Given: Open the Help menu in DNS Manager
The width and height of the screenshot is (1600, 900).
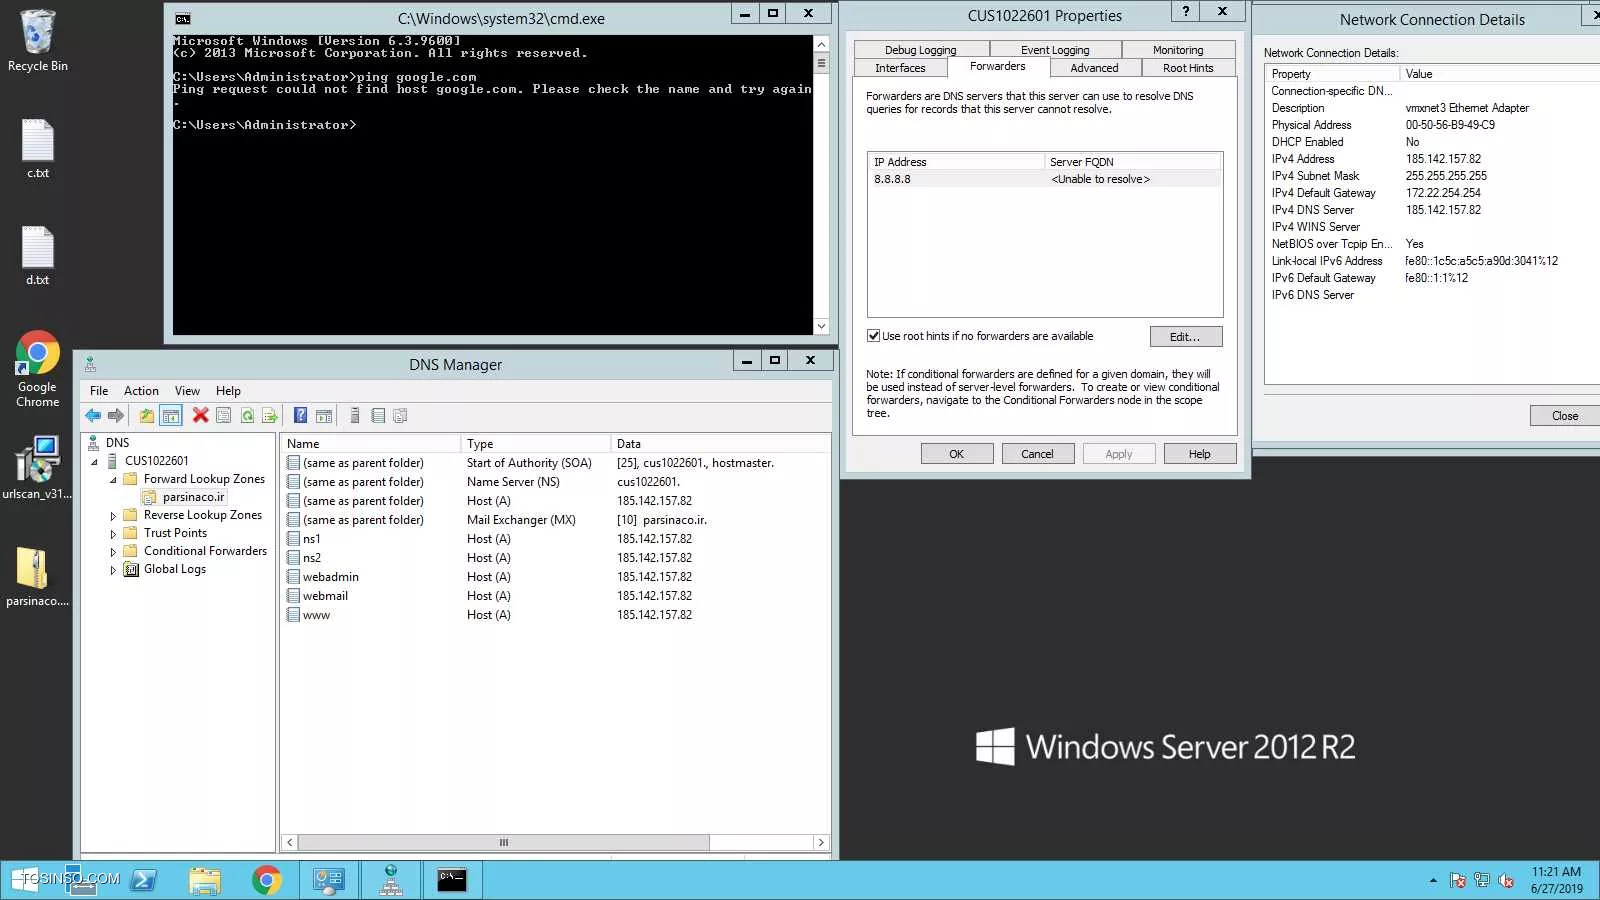Looking at the screenshot, I should tap(228, 391).
